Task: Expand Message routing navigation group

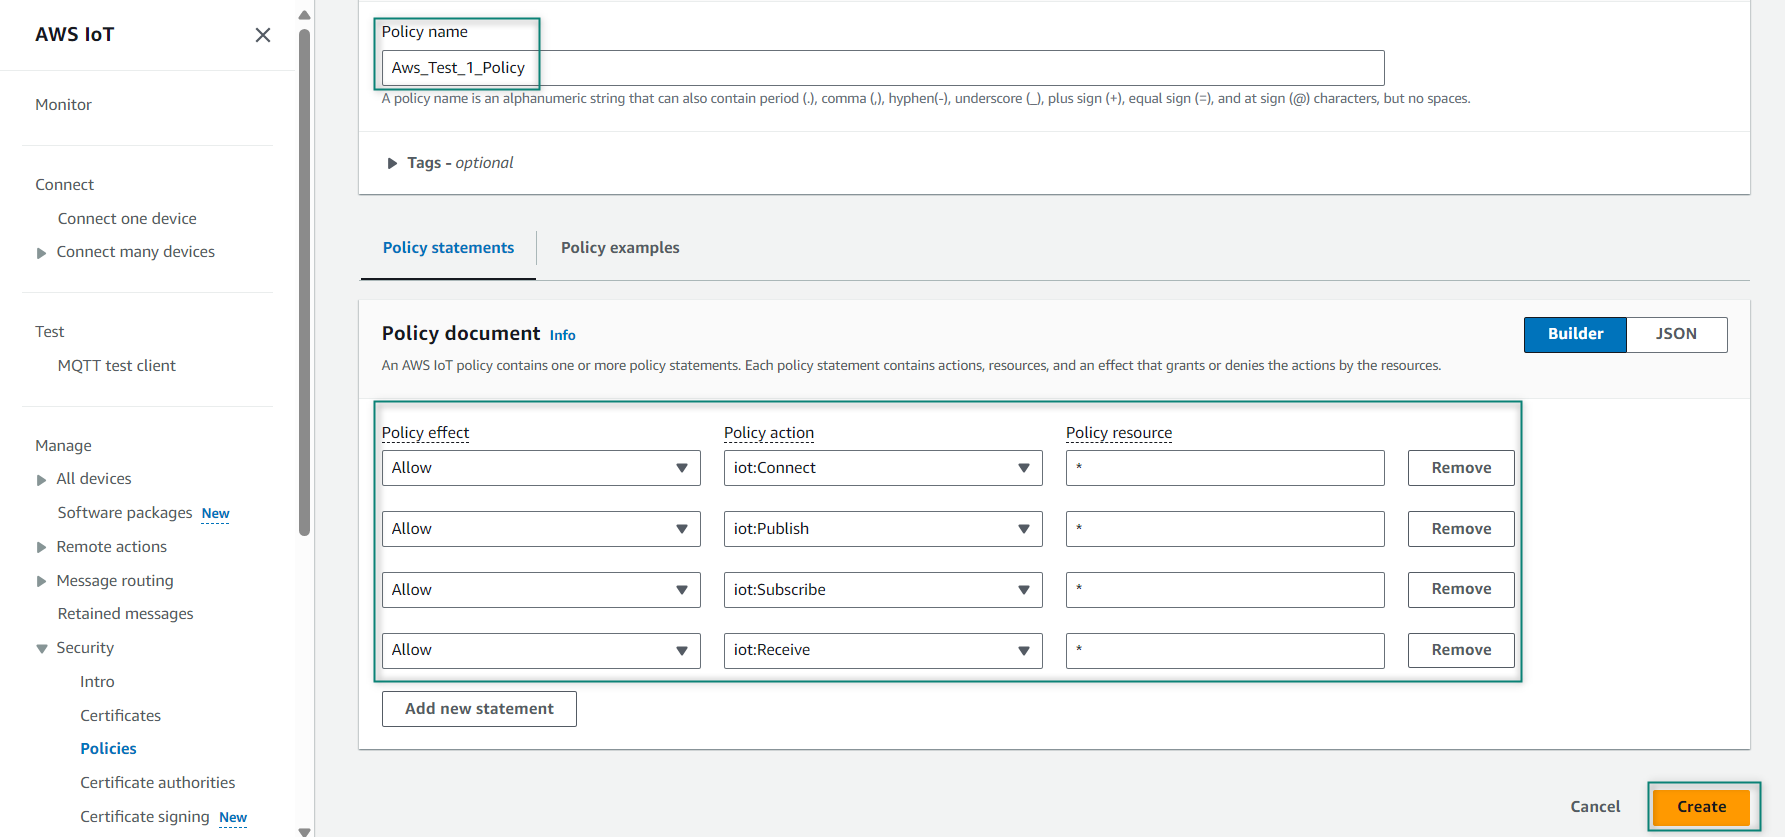Action: point(42,582)
